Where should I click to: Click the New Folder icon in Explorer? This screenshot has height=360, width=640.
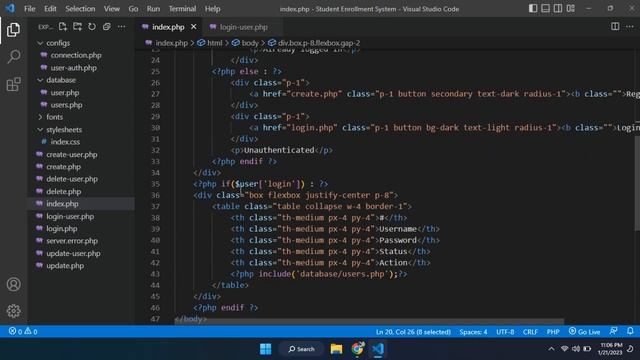pyautogui.click(x=77, y=27)
